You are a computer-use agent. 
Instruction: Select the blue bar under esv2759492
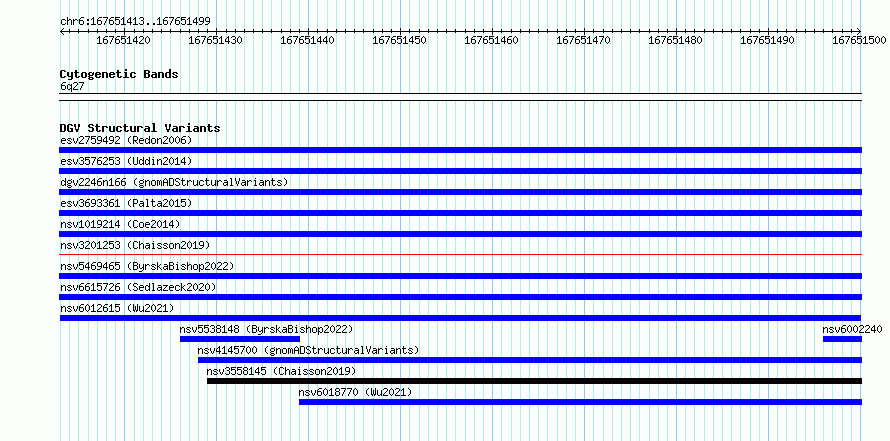460,150
